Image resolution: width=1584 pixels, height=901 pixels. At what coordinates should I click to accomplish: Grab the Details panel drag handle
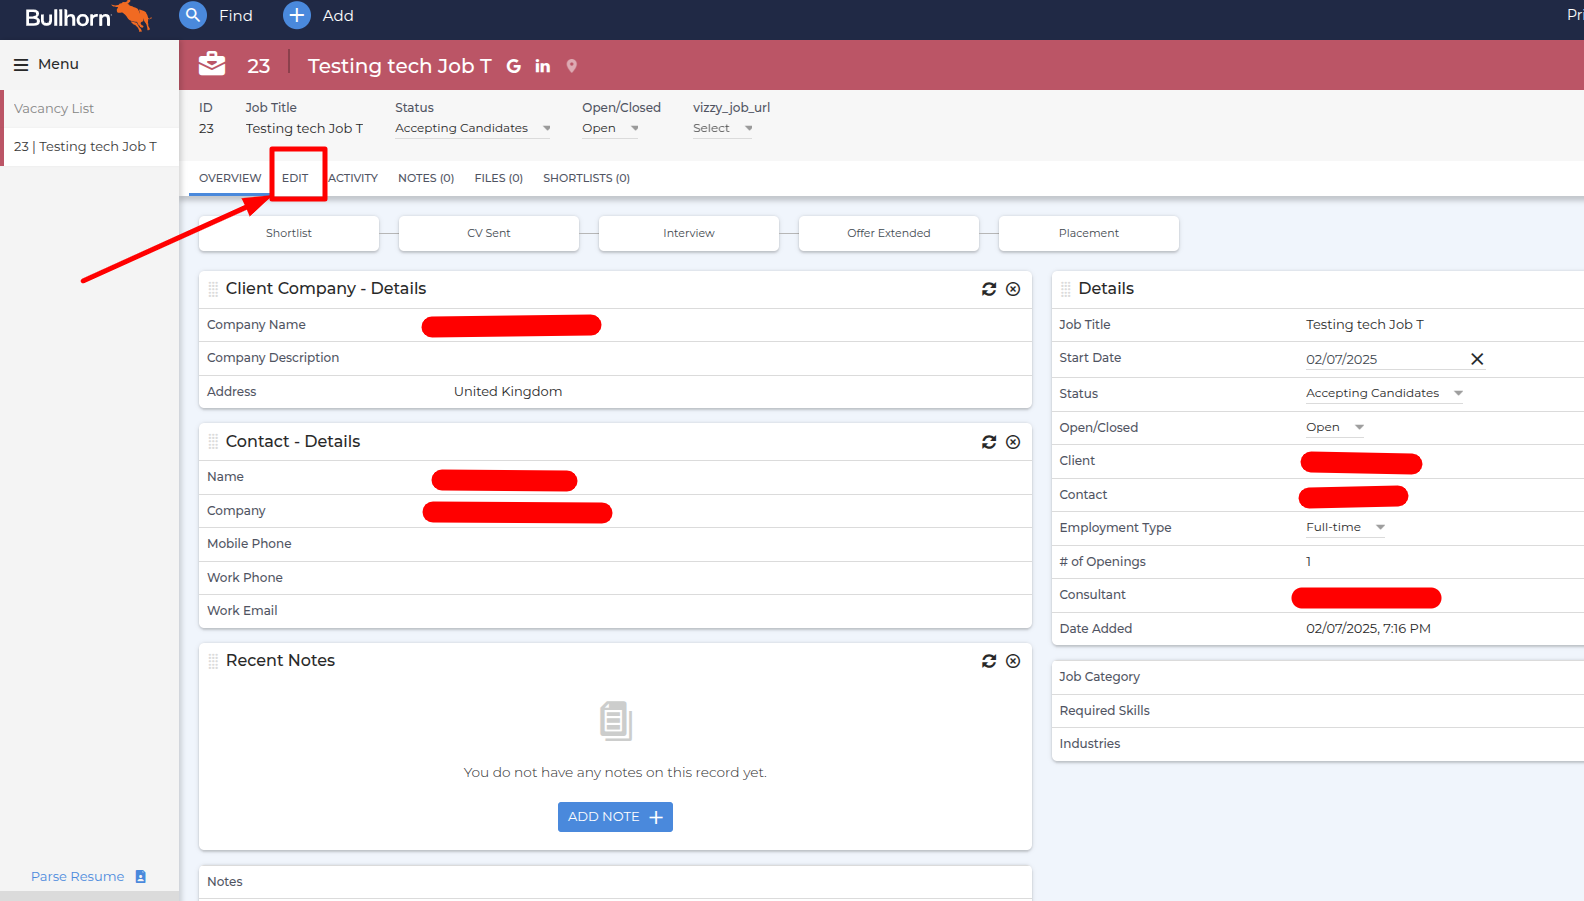click(x=1066, y=289)
